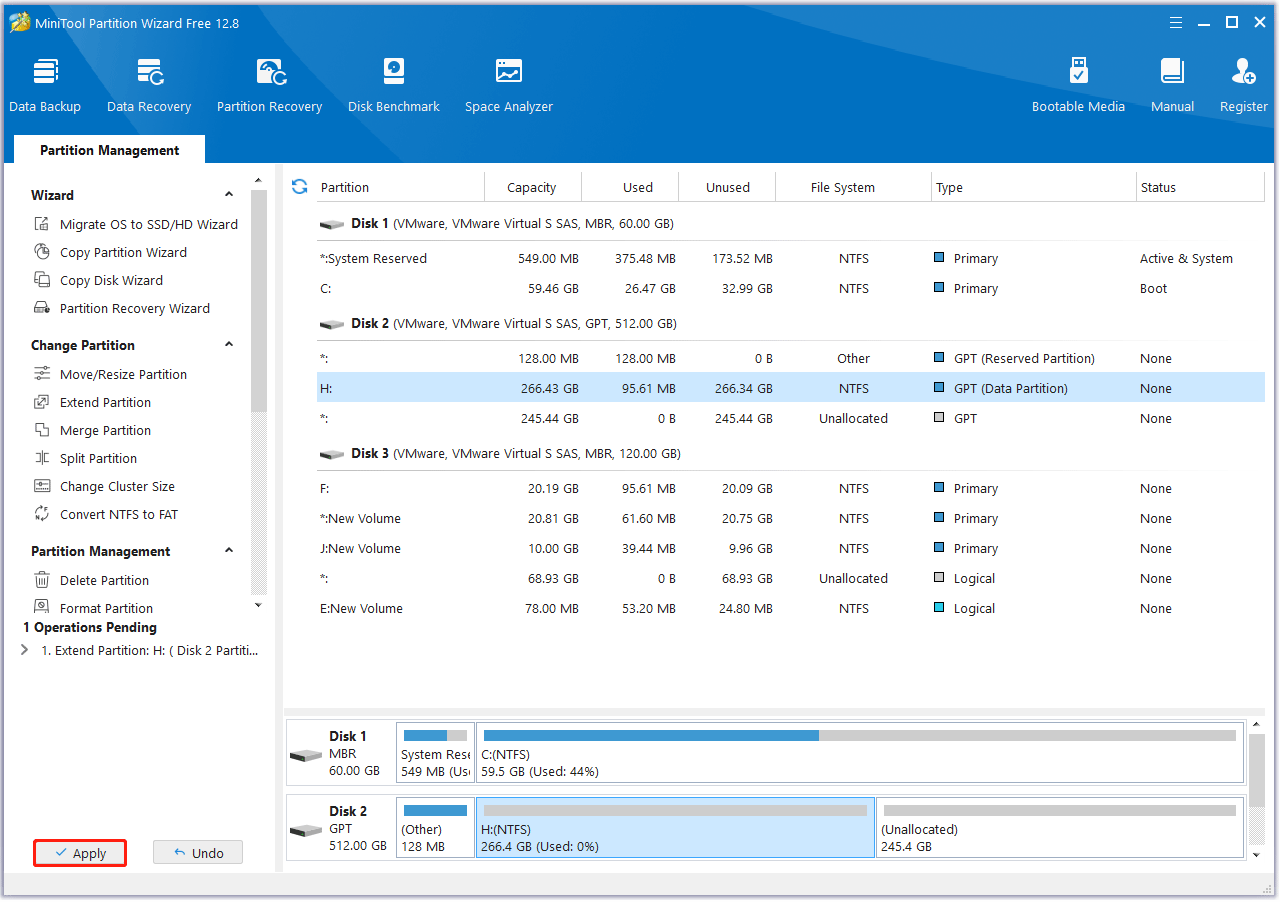
Task: Collapse the Wizard section
Action: coord(229,195)
